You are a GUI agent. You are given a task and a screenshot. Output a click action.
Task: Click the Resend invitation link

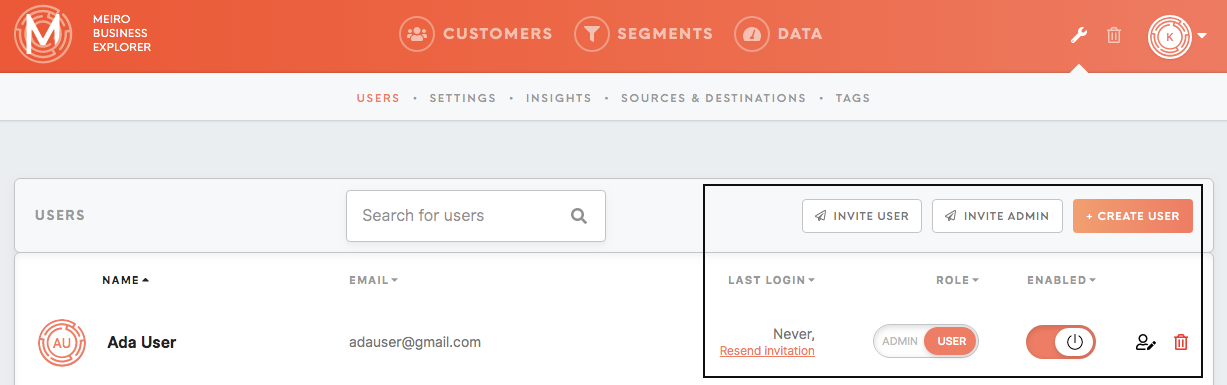[767, 351]
